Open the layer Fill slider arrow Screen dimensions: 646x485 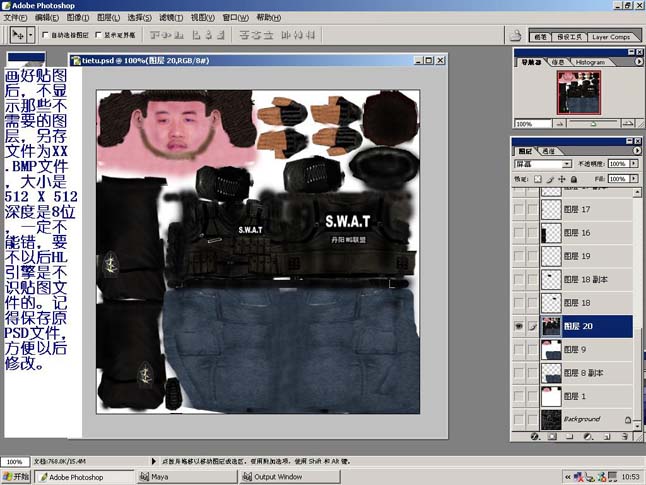pos(634,179)
